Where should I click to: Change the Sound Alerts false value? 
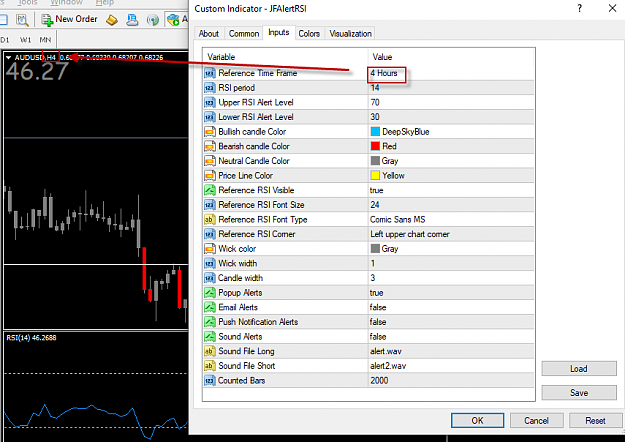tap(378, 337)
